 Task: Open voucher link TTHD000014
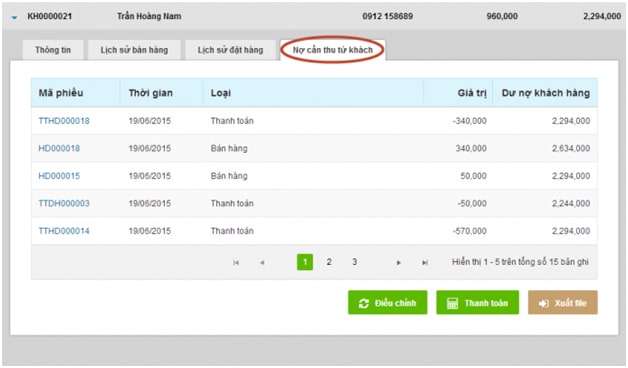pos(64,231)
